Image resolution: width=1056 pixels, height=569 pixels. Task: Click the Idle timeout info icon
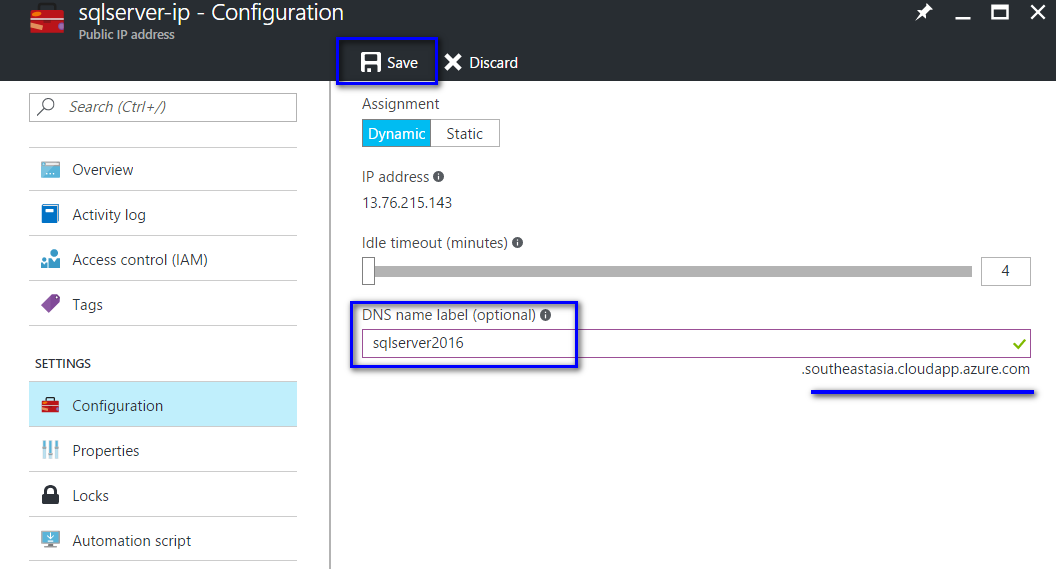point(517,242)
